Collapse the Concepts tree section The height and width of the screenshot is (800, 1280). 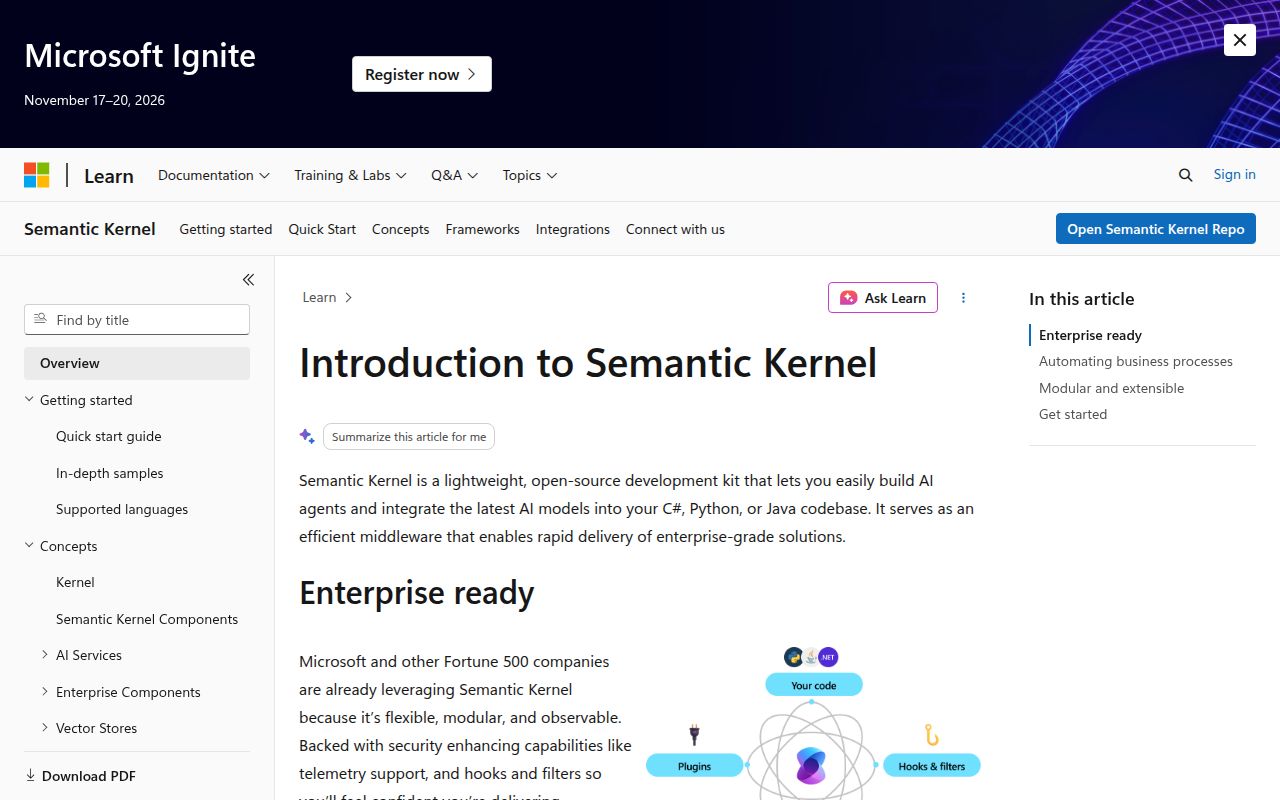29,545
